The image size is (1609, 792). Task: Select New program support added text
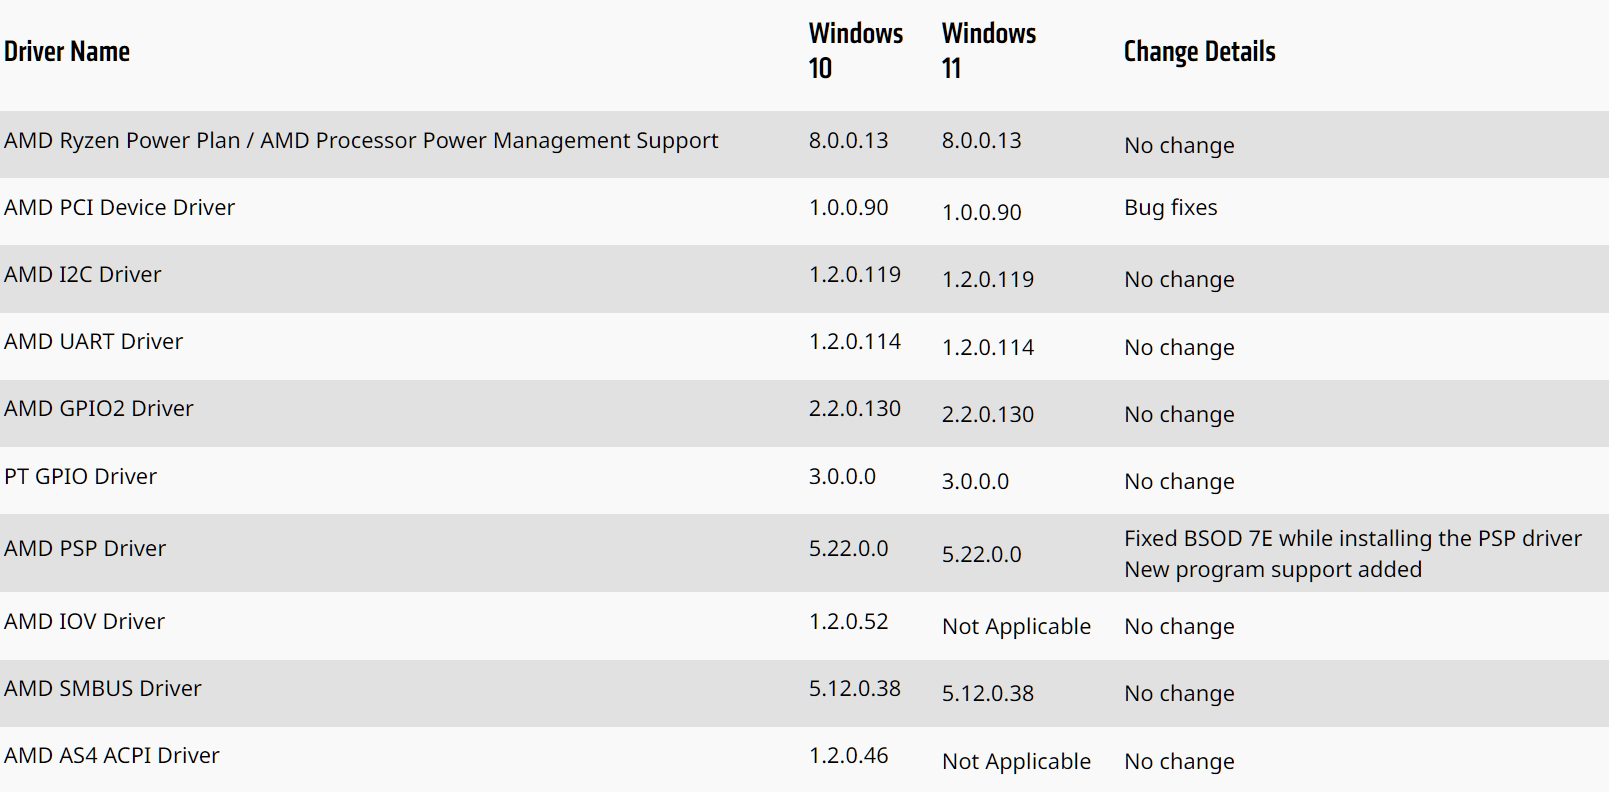coord(1273,570)
